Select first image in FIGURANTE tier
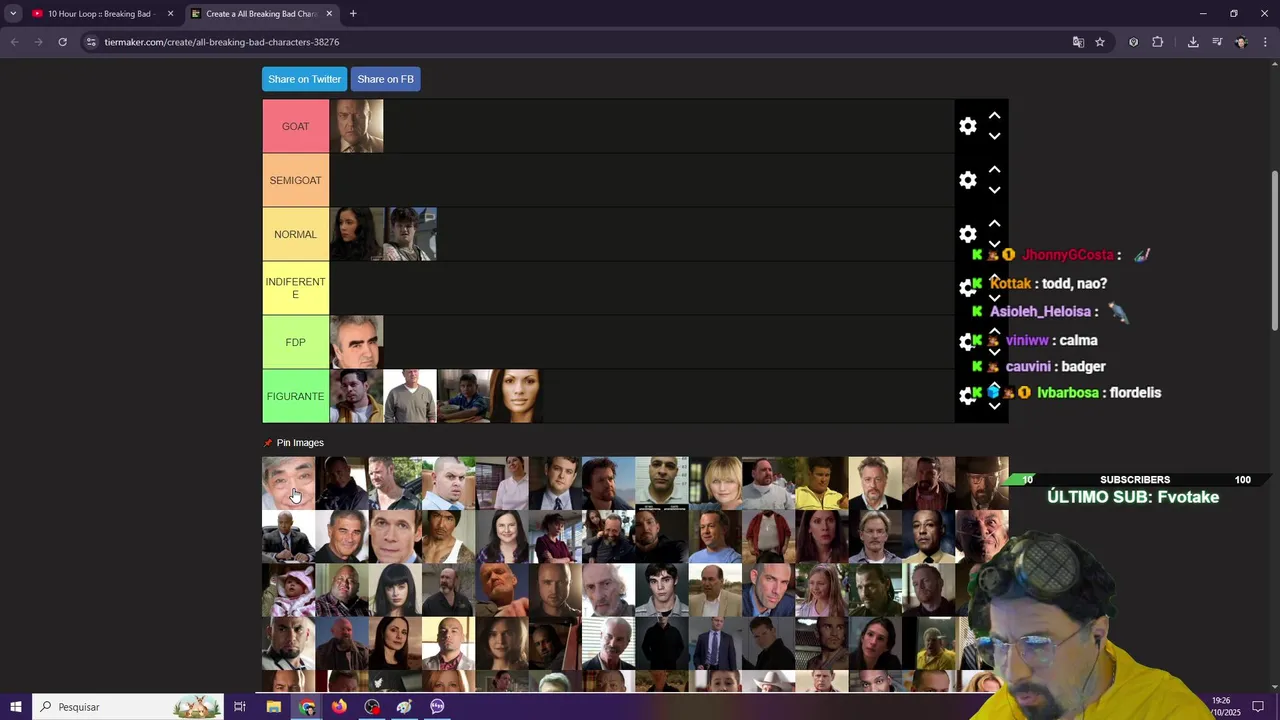 coord(356,396)
